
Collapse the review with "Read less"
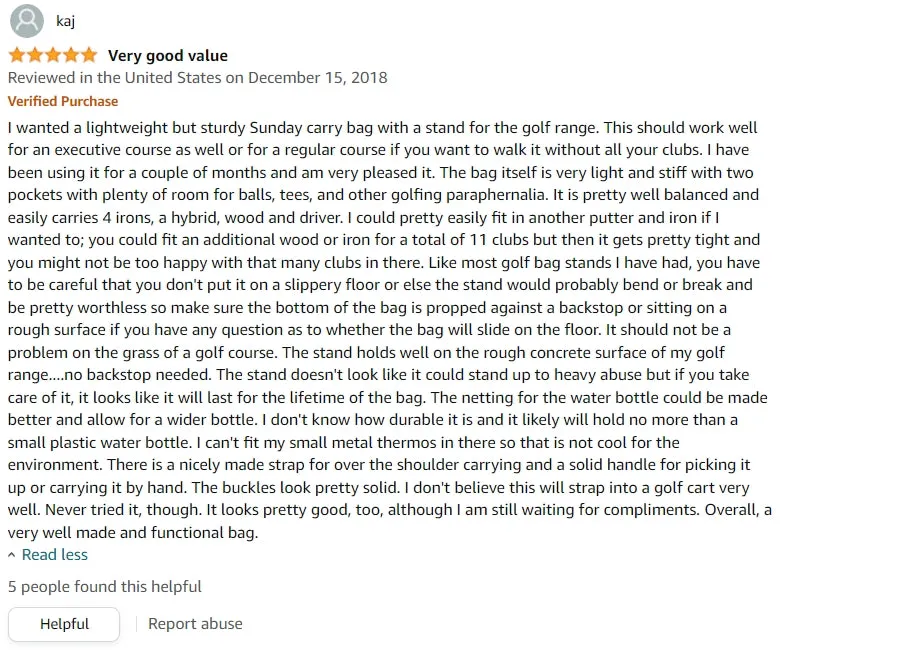coord(55,555)
